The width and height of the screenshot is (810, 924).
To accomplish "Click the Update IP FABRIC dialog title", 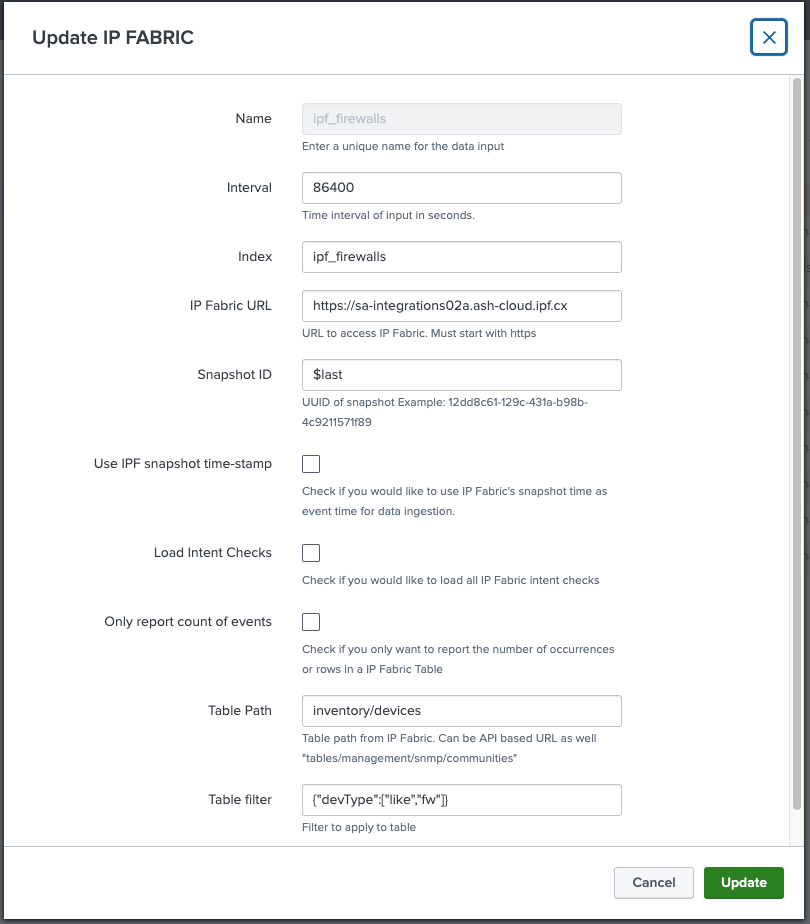I will pos(113,38).
